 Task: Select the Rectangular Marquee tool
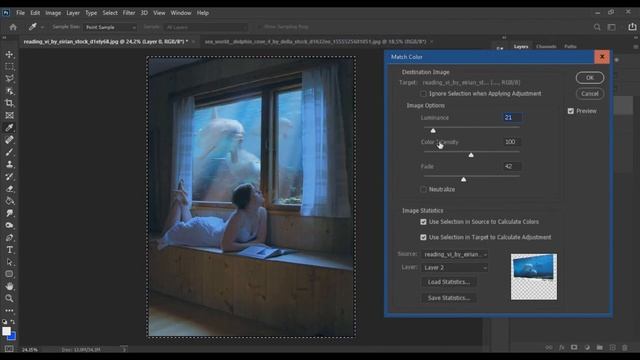[9, 67]
